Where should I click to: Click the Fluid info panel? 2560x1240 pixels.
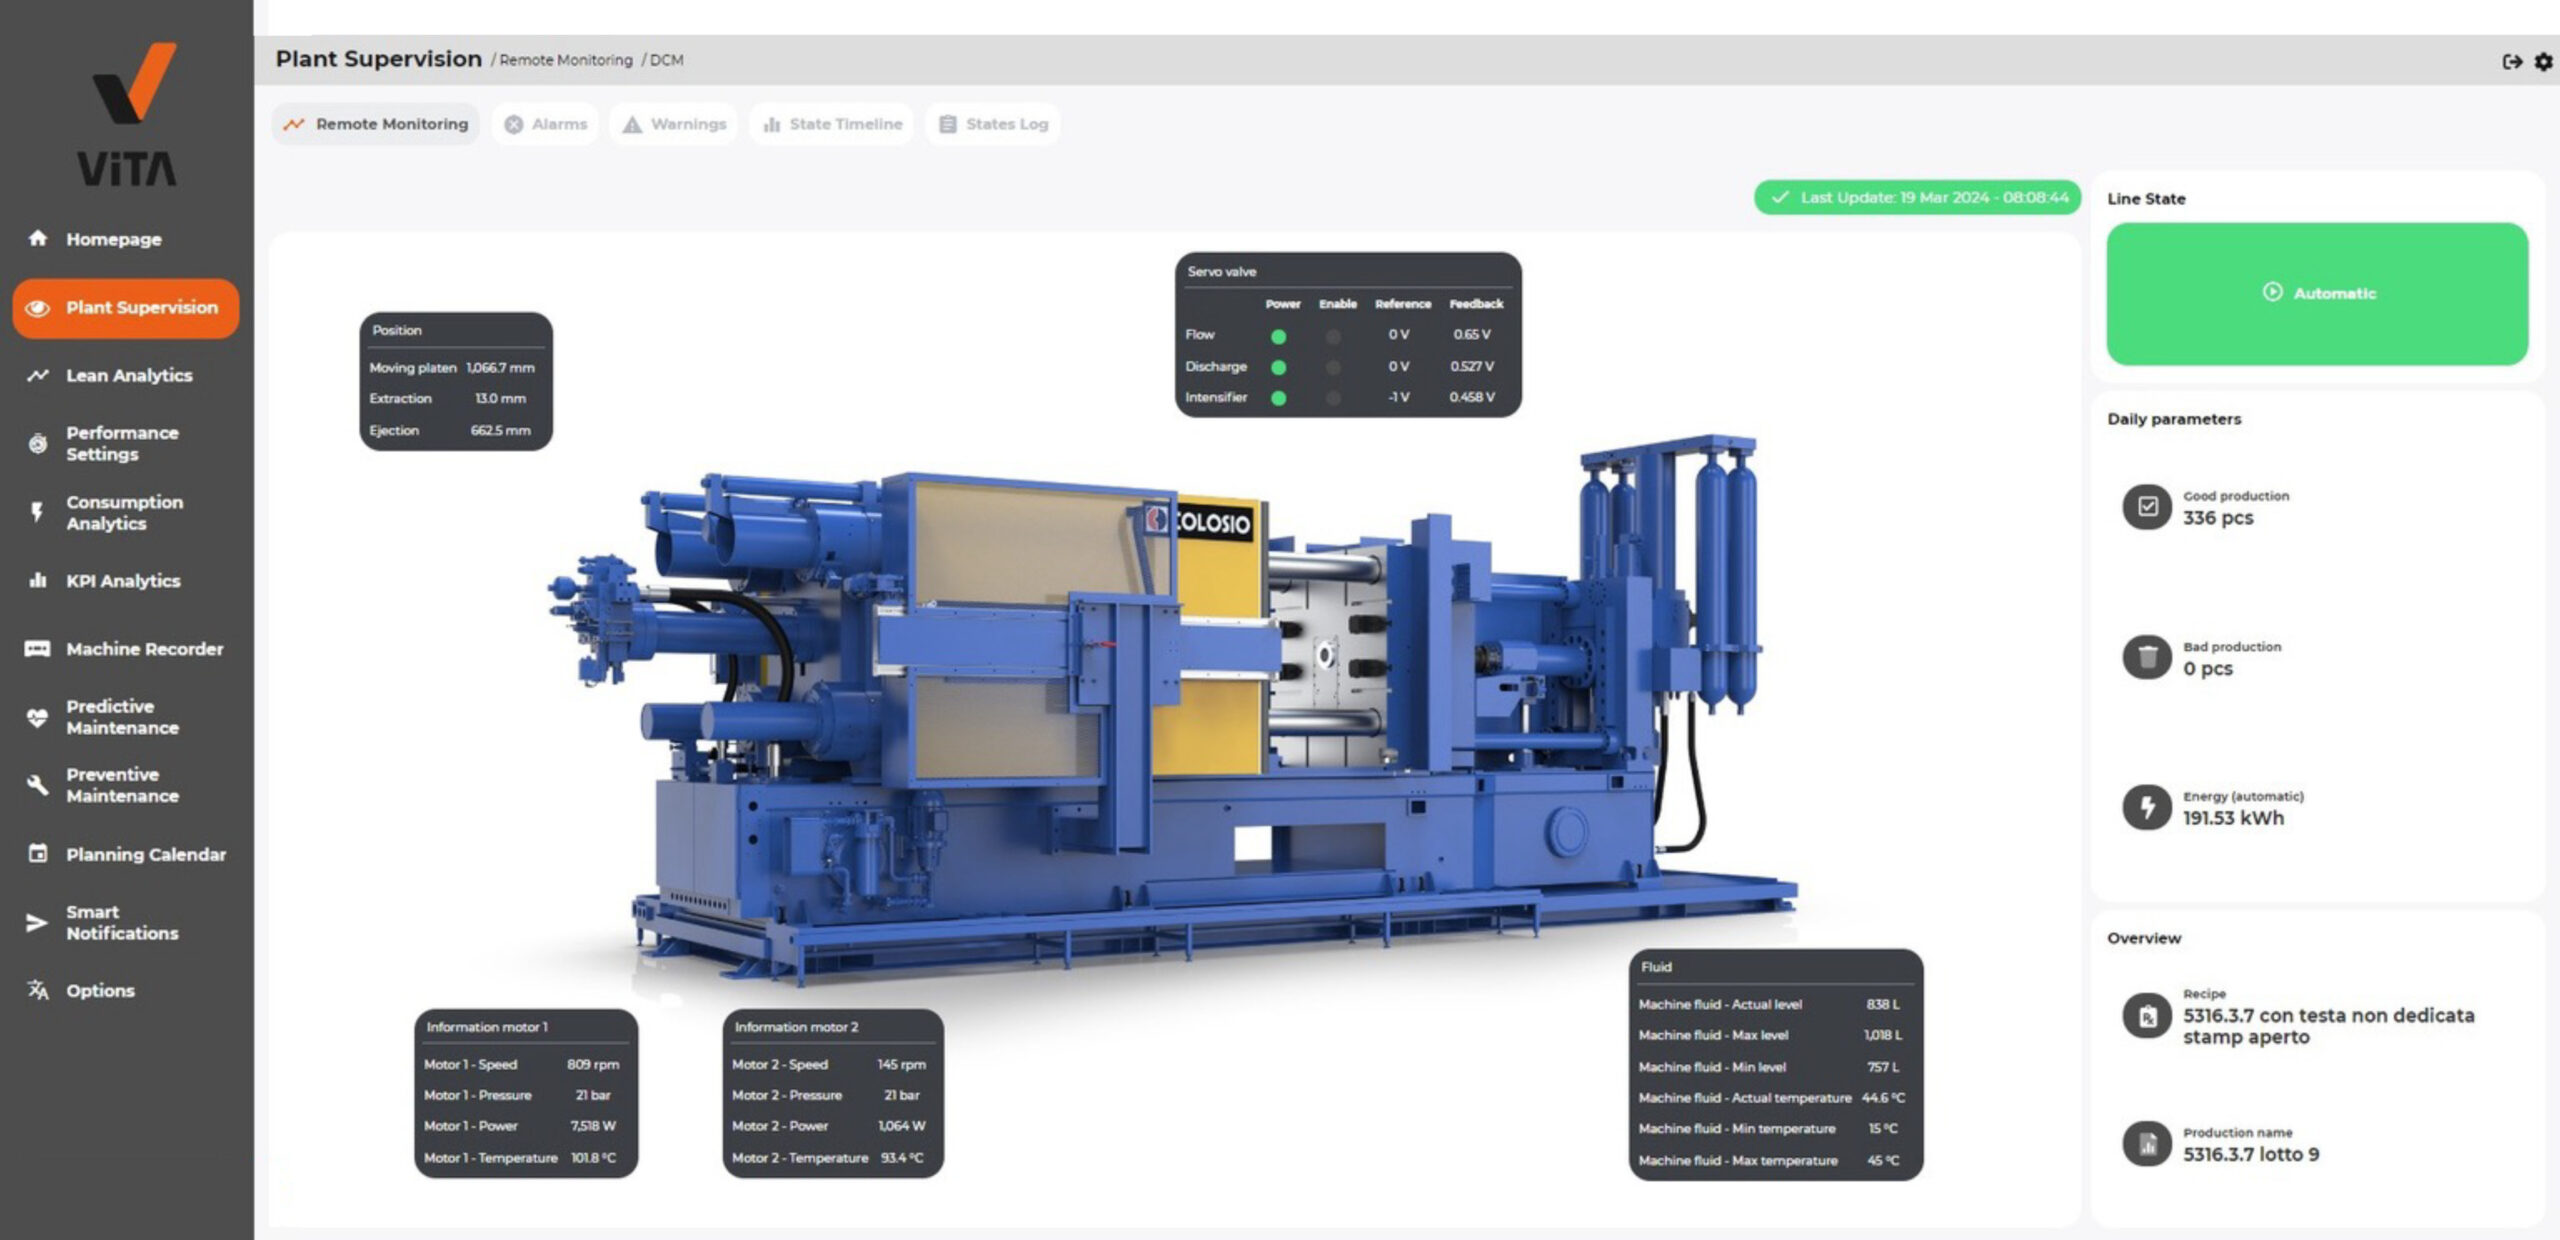point(1776,1065)
